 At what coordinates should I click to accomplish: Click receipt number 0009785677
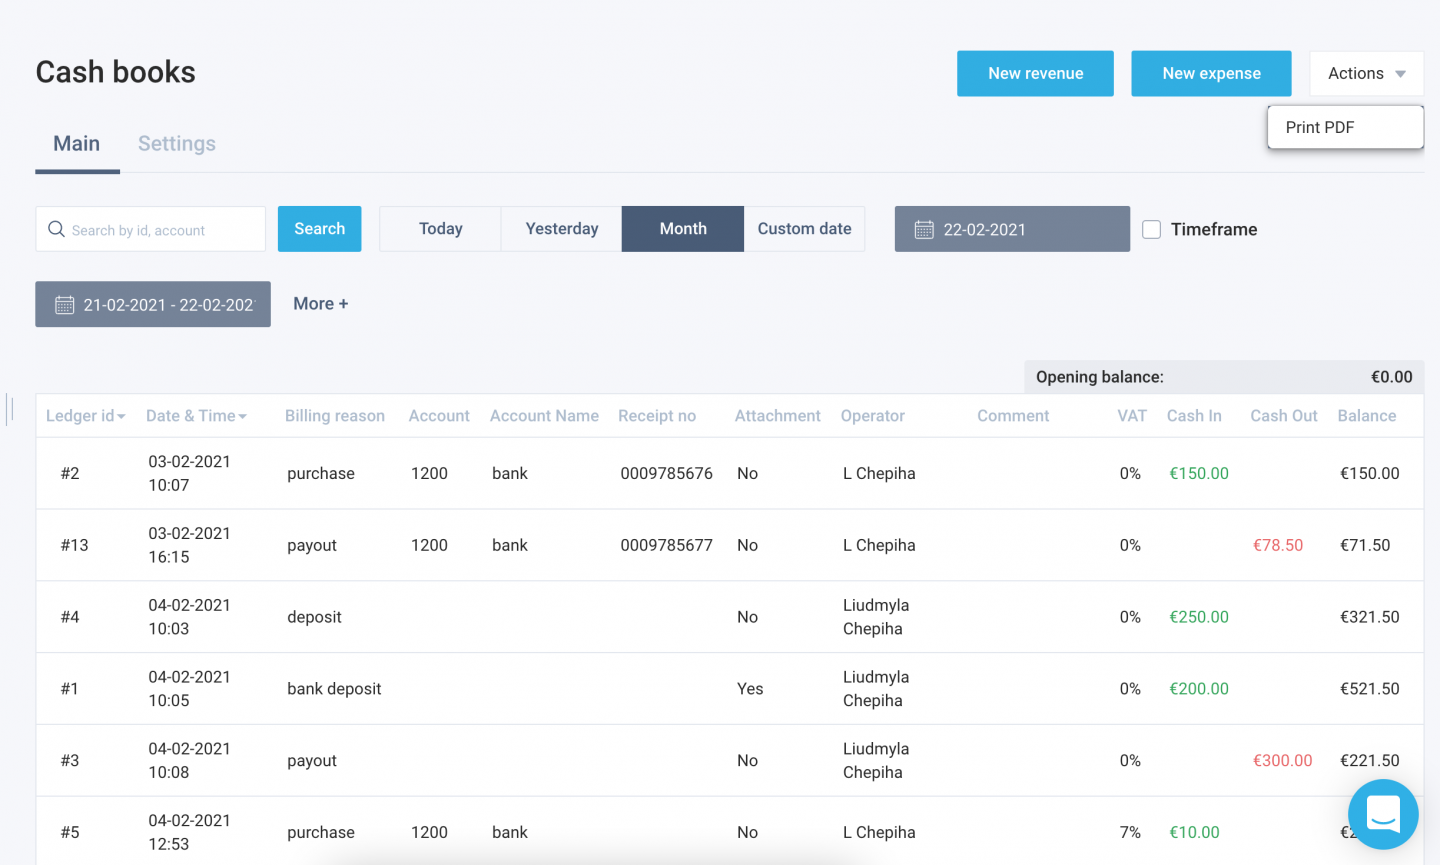tap(666, 545)
